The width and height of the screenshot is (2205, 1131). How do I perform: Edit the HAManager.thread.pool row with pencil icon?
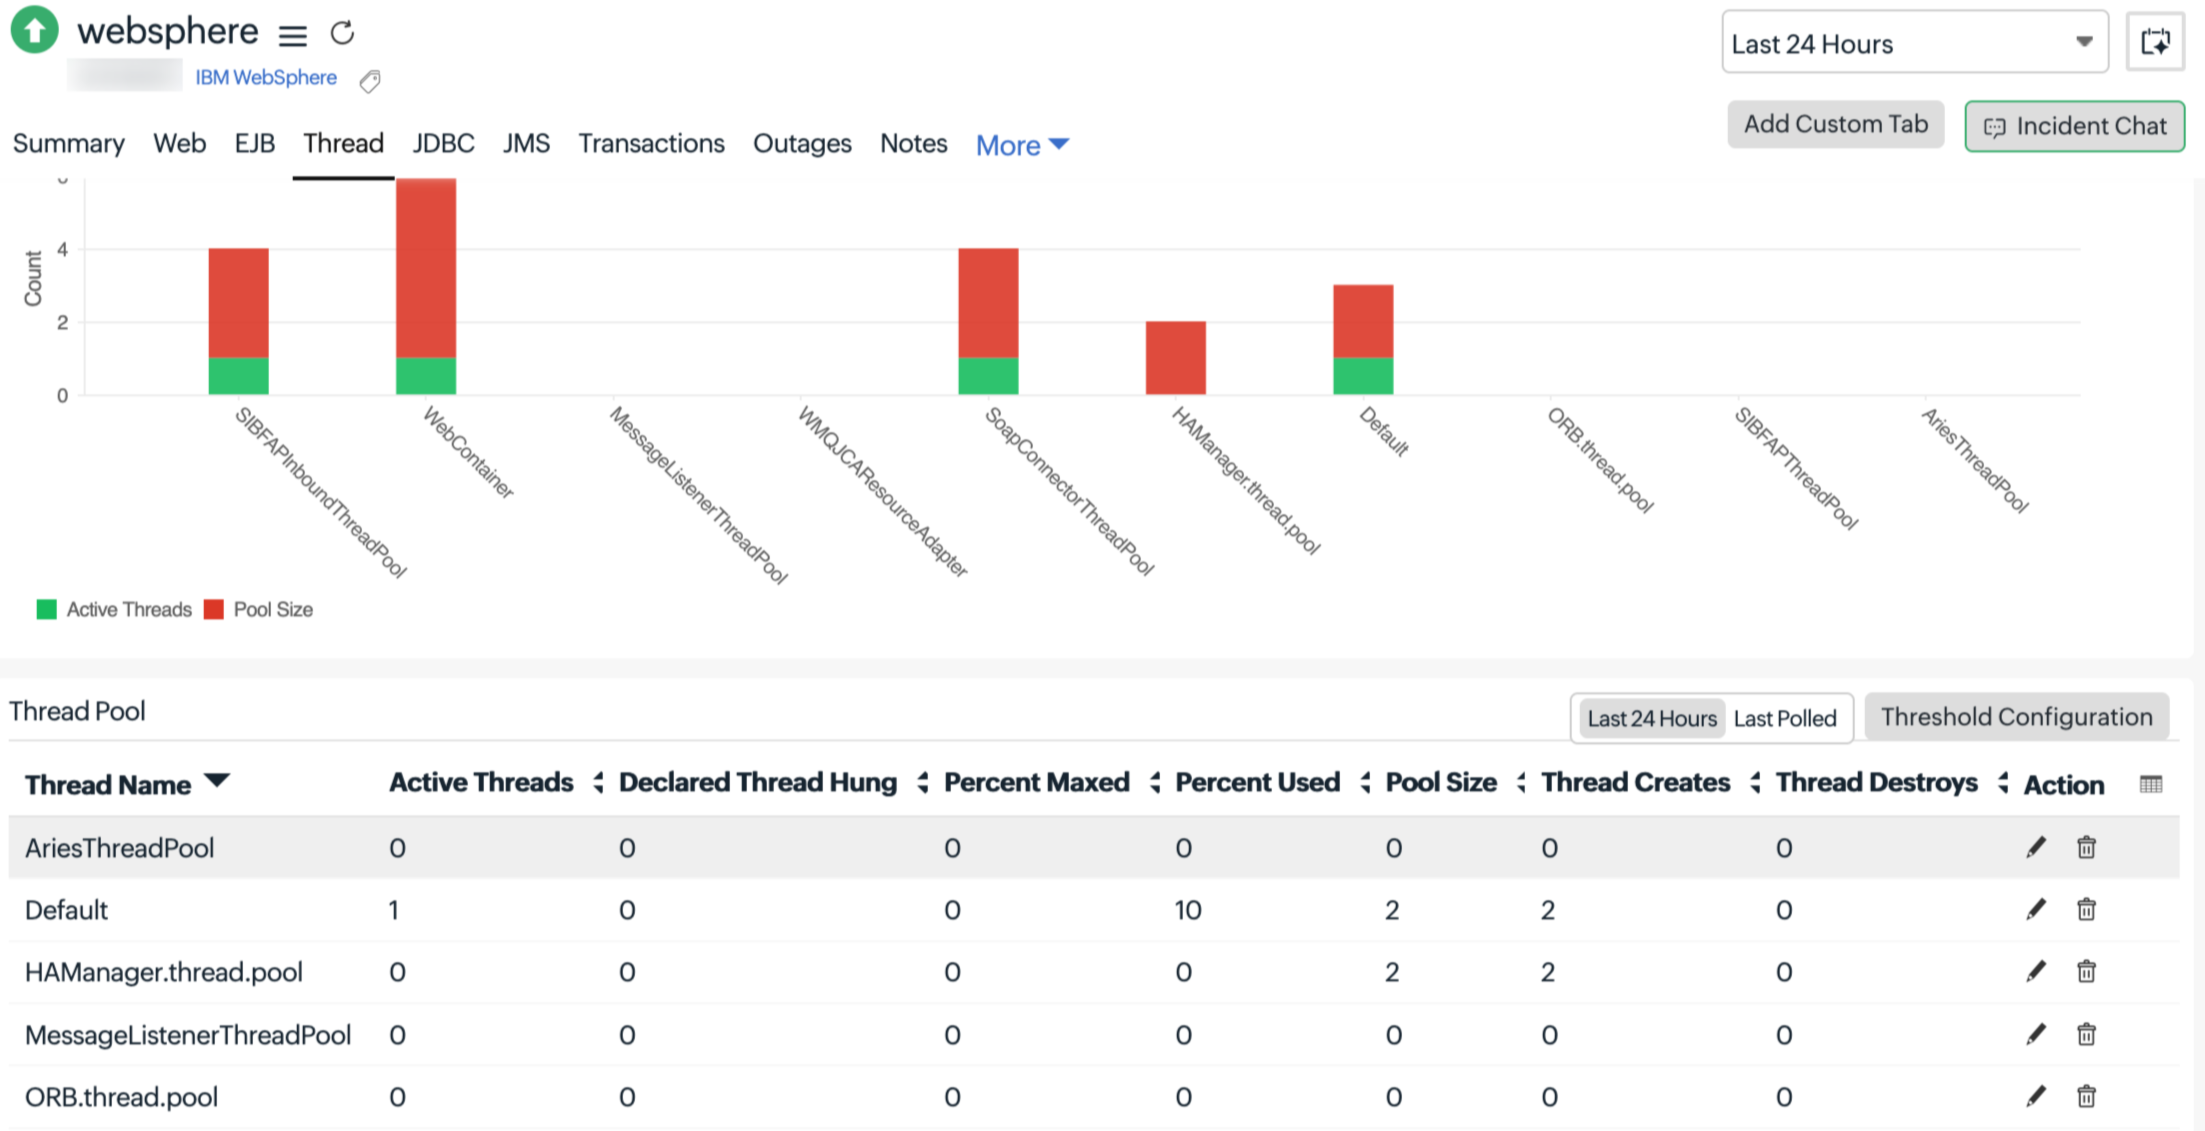[x=2035, y=972]
